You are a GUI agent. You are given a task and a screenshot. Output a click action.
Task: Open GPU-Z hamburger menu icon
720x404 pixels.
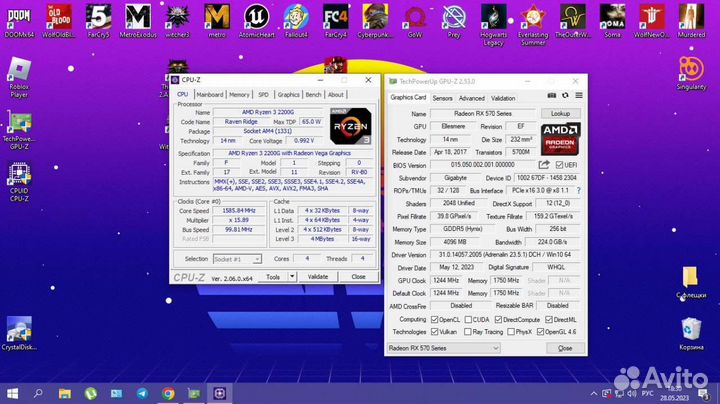(x=579, y=95)
